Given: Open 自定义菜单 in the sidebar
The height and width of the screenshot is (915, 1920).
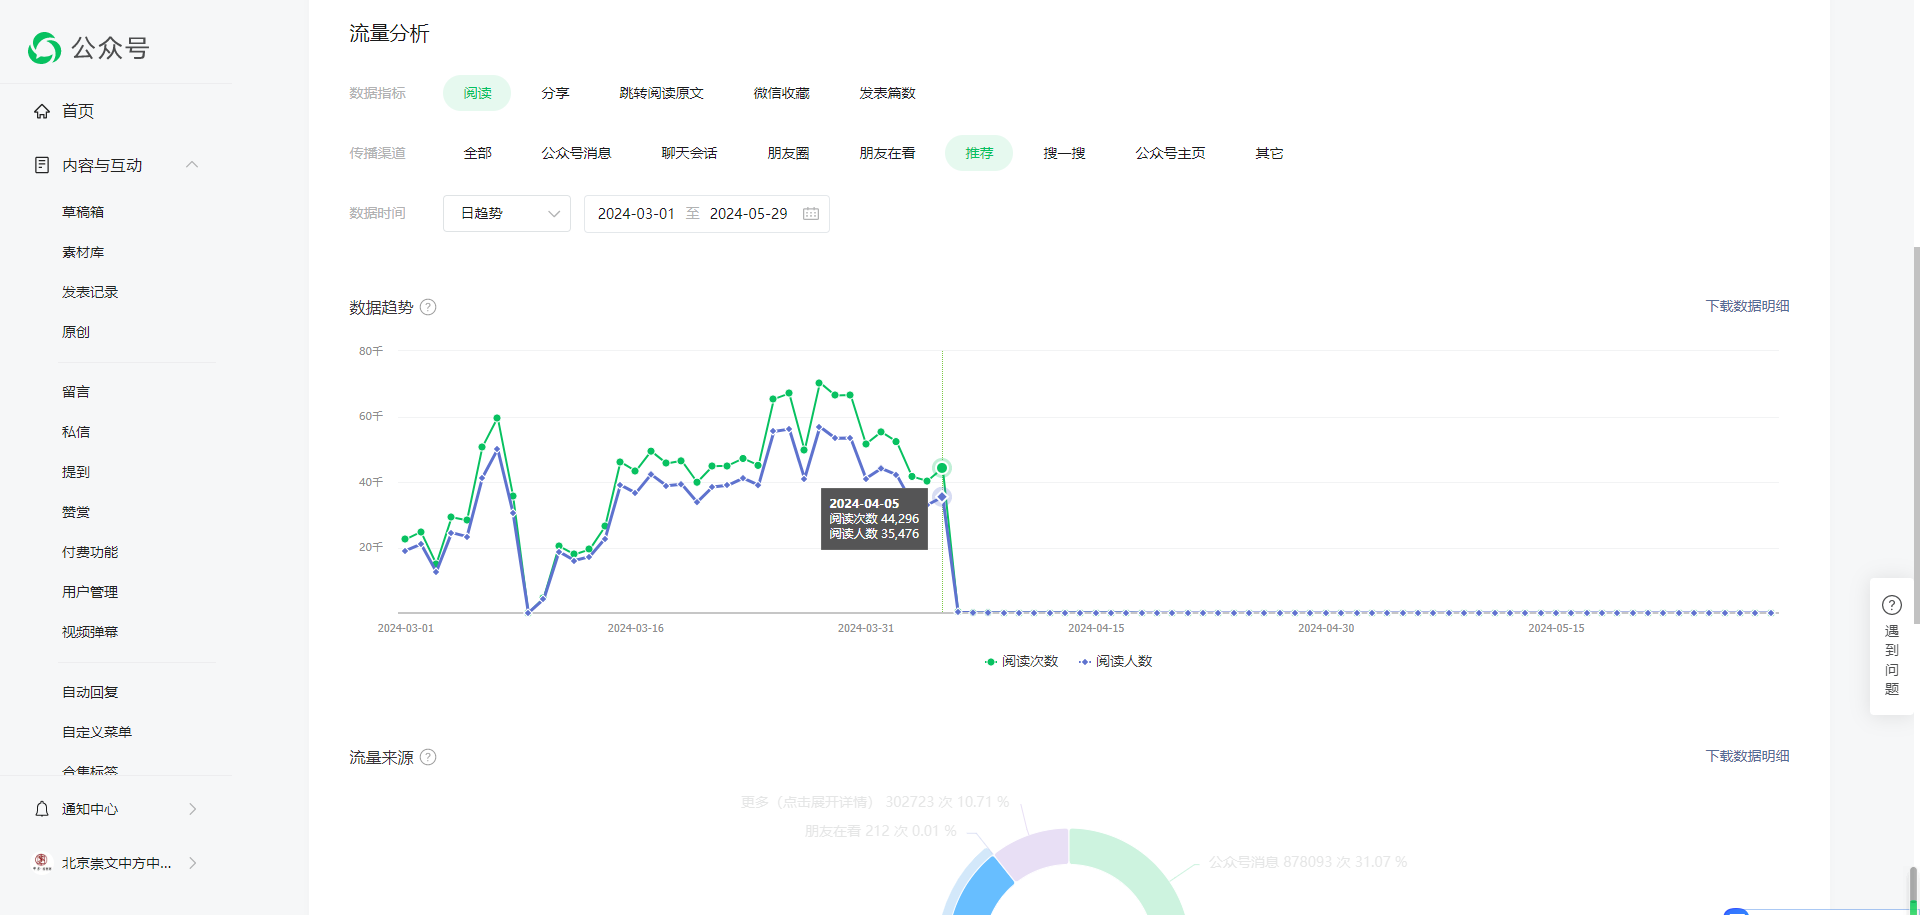Looking at the screenshot, I should point(97,732).
